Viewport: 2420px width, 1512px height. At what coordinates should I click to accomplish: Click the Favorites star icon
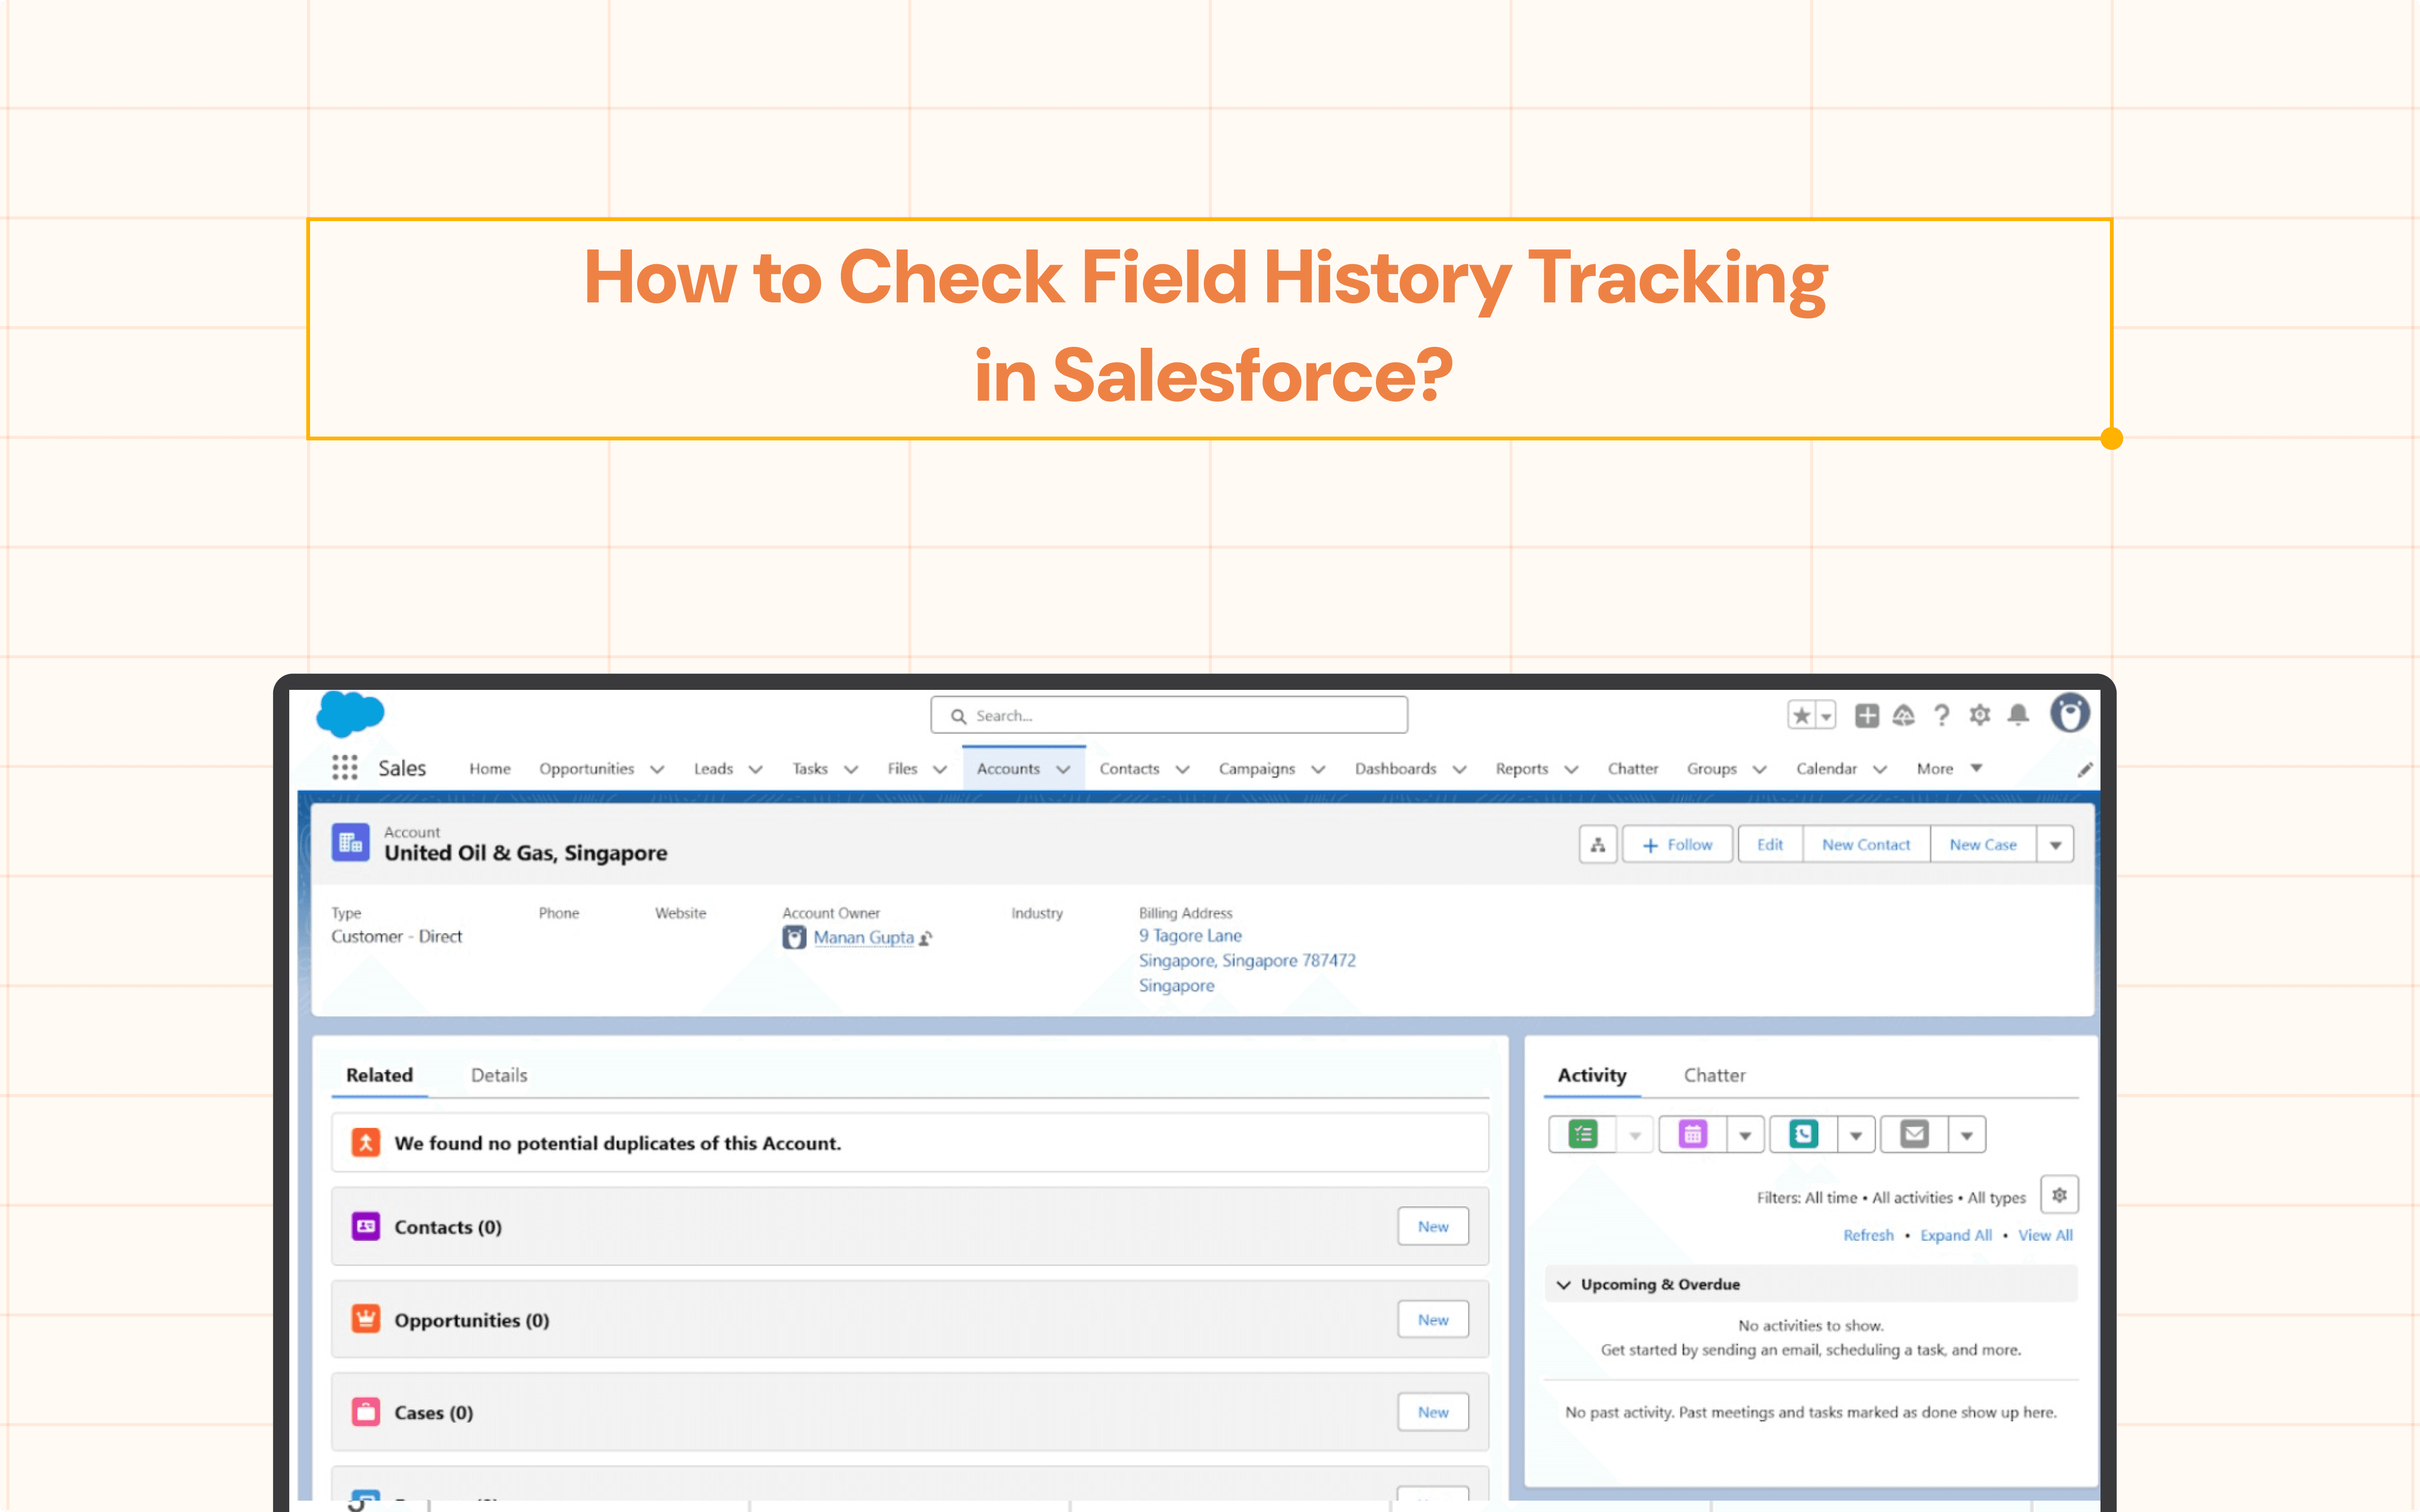pyautogui.click(x=1801, y=715)
